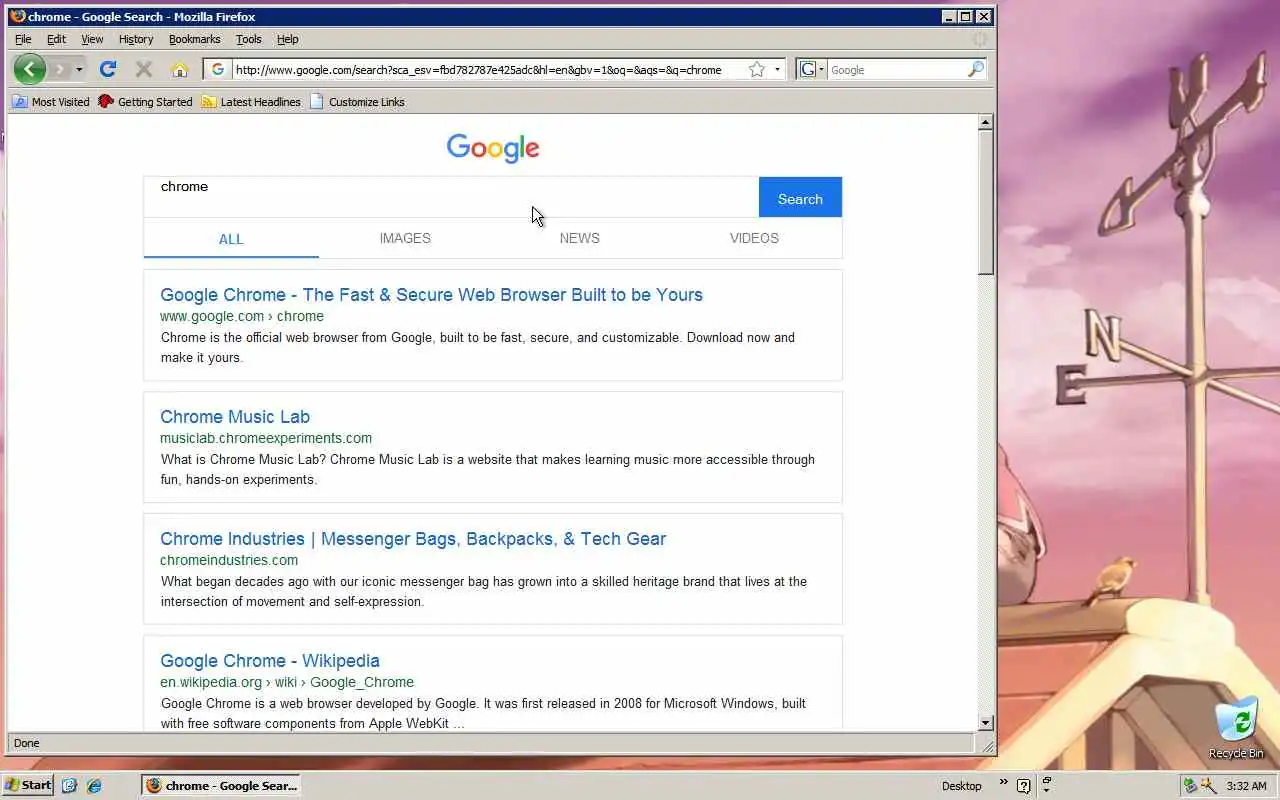This screenshot has height=800, width=1280.
Task: Click en.wikipedia.org › wiki › Google_Chrome URL text
Action: (287, 682)
